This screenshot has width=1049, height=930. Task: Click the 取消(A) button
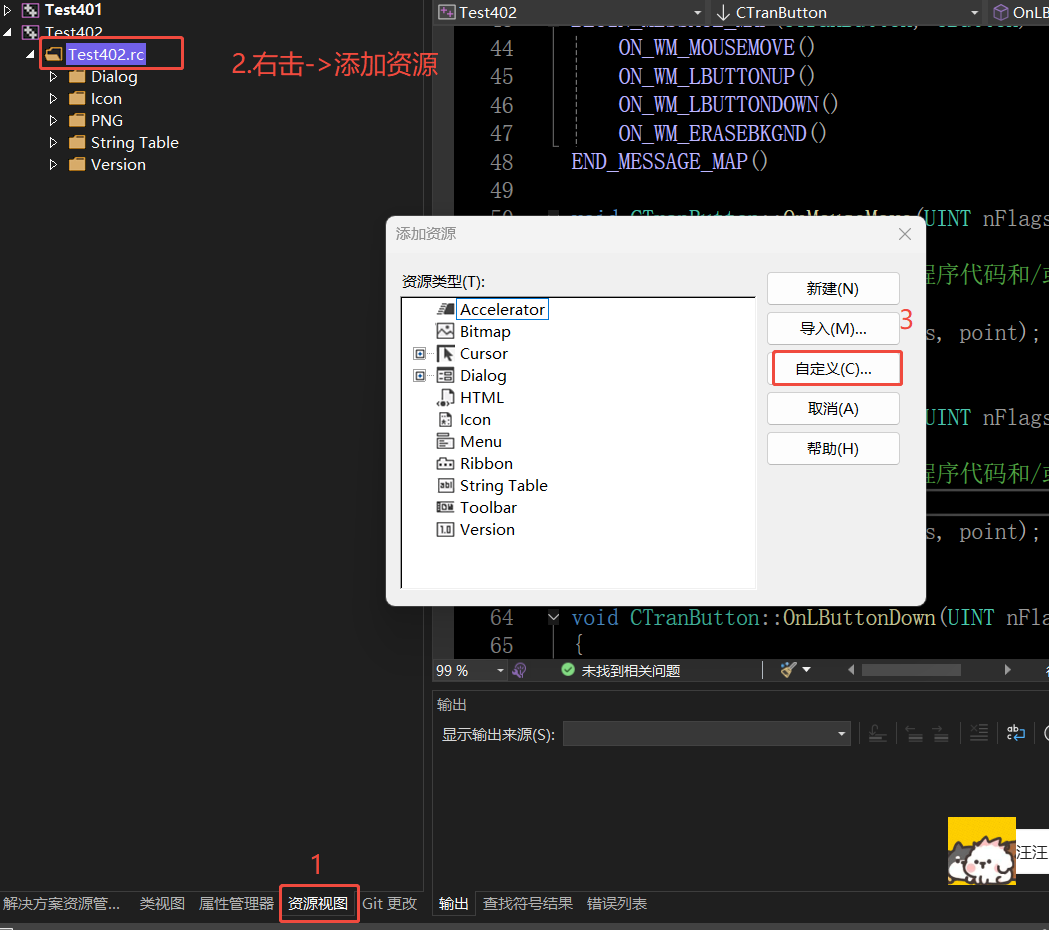[833, 408]
